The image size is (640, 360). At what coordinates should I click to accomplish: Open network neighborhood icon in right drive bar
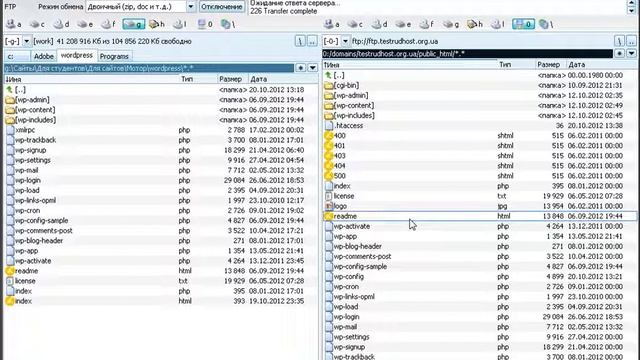coord(546,24)
